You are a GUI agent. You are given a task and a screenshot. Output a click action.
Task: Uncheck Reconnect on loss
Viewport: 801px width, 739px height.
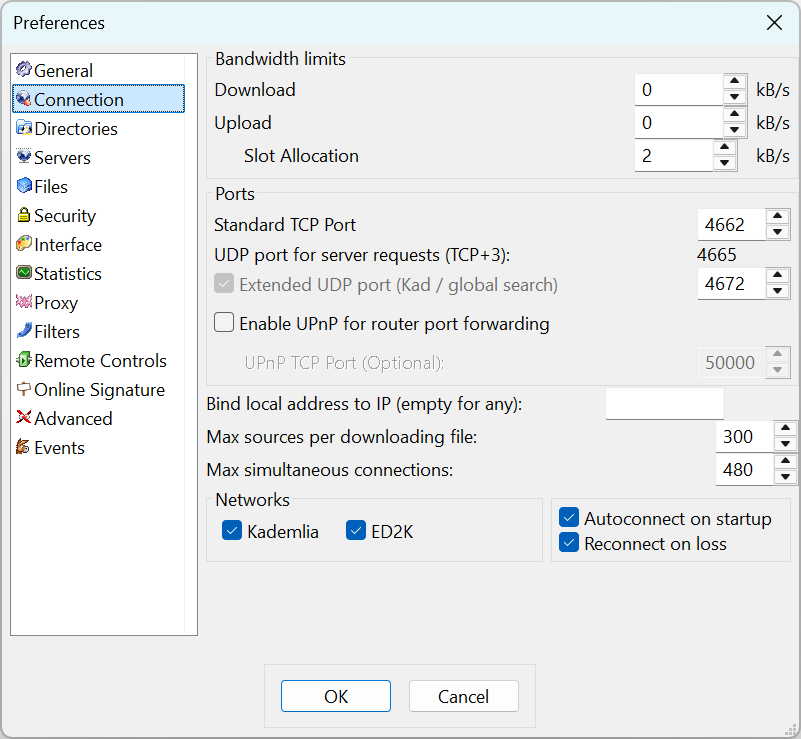(x=569, y=542)
